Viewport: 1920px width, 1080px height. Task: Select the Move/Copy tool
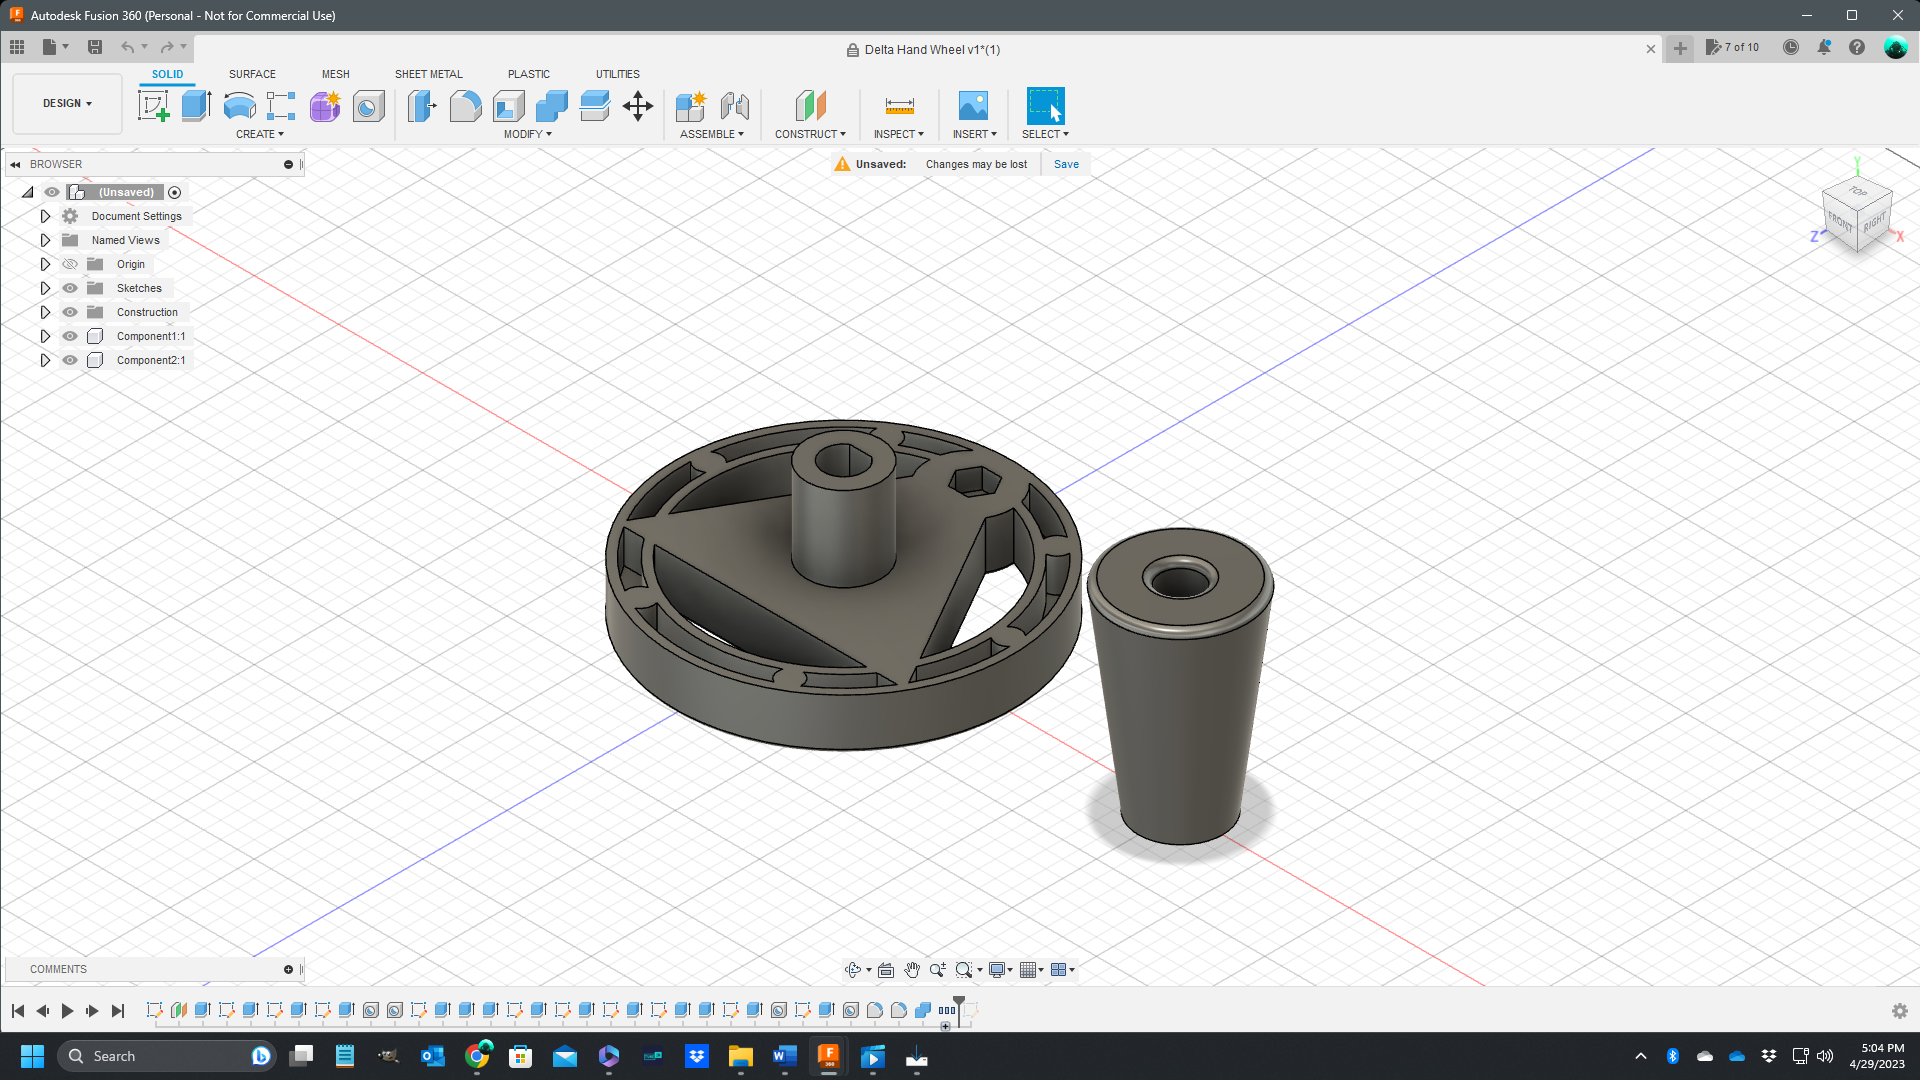pos(638,106)
